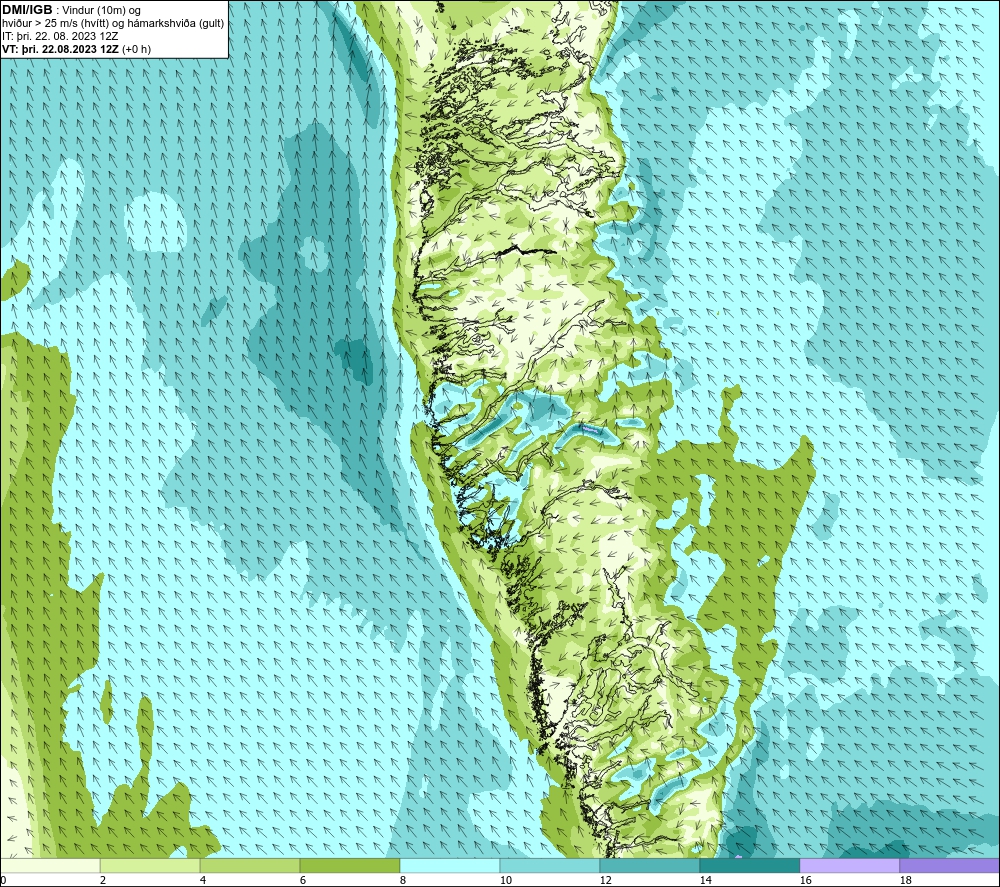Click the "DMI/IGB" title text
Image resolution: width=1000 pixels, height=887 pixels.
tap(27, 10)
